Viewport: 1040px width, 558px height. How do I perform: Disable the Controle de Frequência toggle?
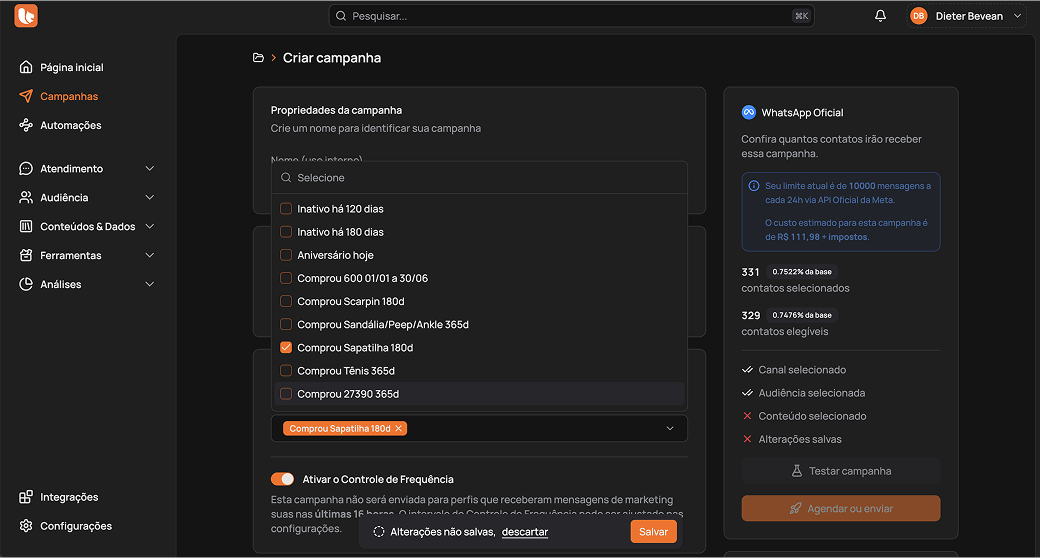click(283, 479)
